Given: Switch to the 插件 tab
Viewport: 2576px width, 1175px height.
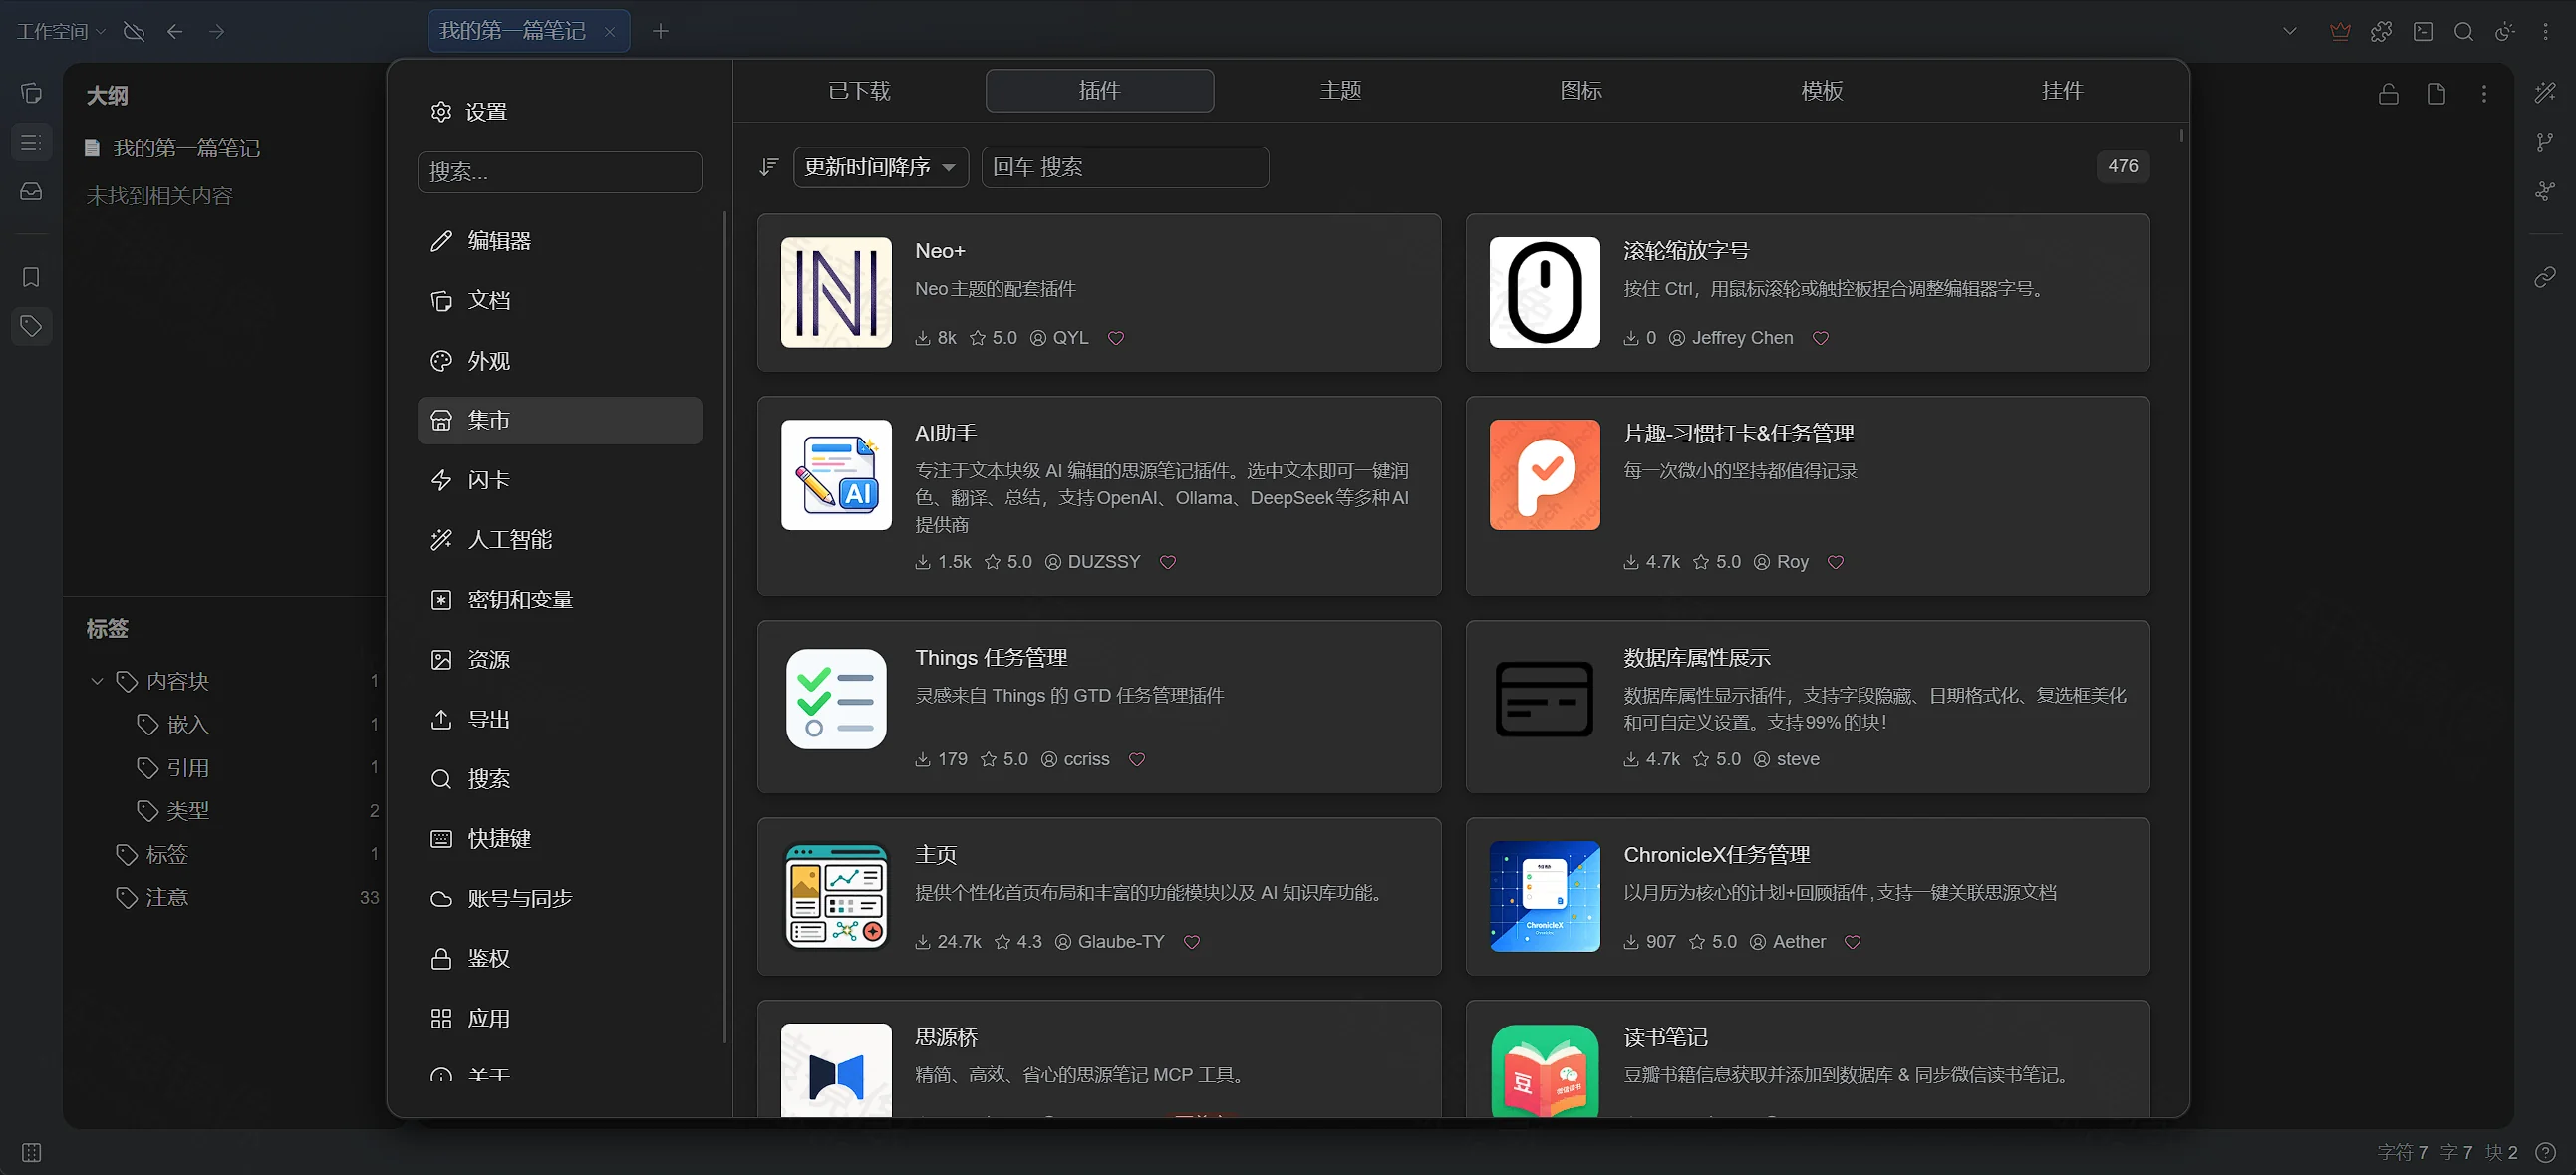Looking at the screenshot, I should [x=1099, y=90].
